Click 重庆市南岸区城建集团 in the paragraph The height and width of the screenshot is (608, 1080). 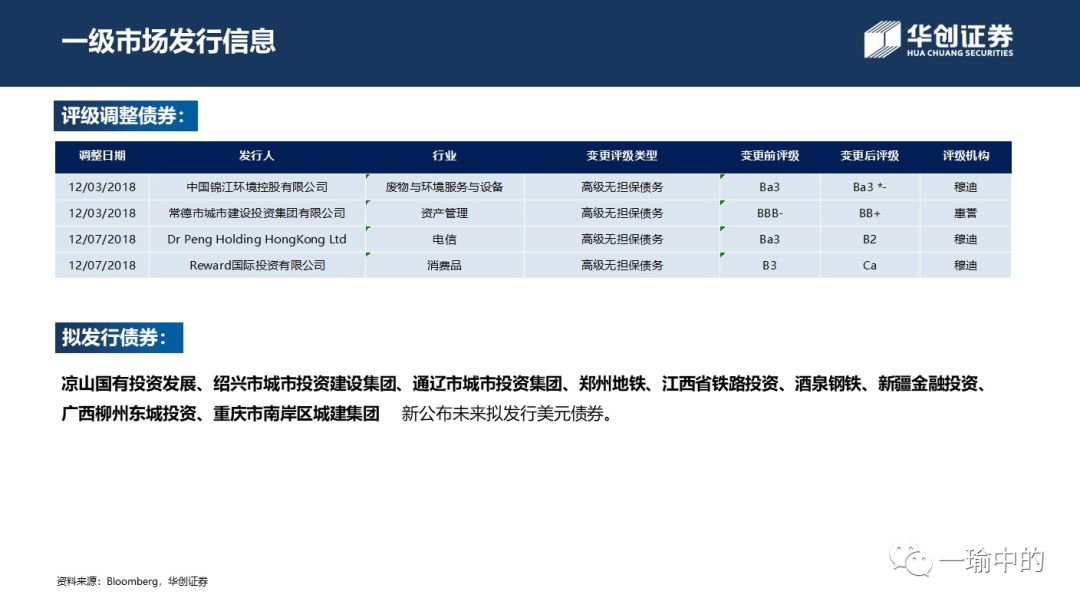pyautogui.click(x=296, y=414)
